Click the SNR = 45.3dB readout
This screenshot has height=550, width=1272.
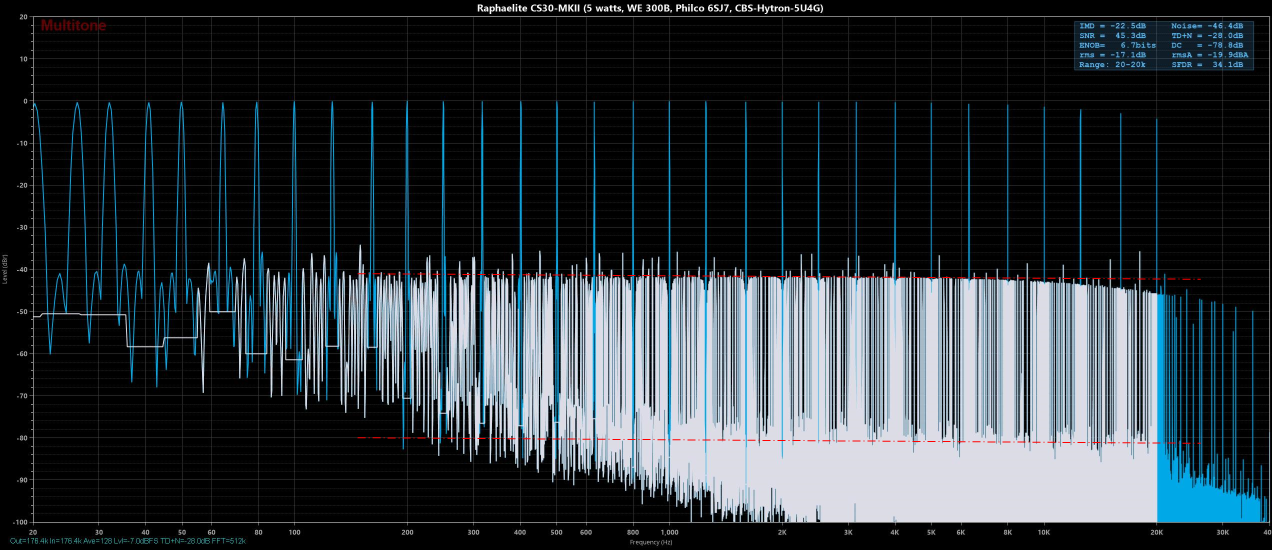point(1112,35)
